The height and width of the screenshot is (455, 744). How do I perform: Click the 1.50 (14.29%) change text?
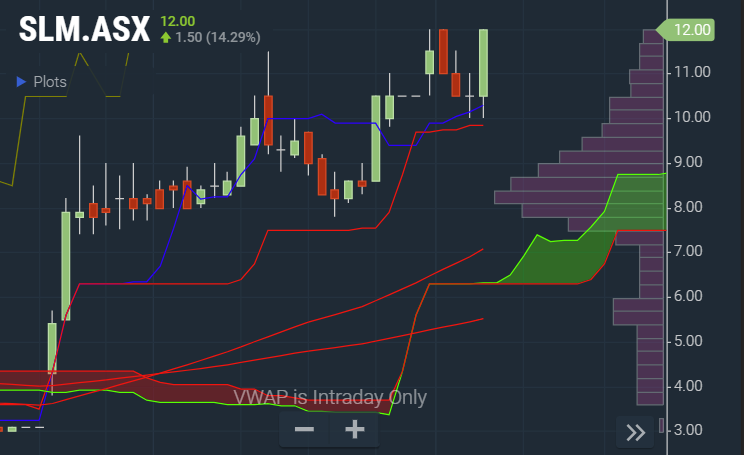coord(218,37)
